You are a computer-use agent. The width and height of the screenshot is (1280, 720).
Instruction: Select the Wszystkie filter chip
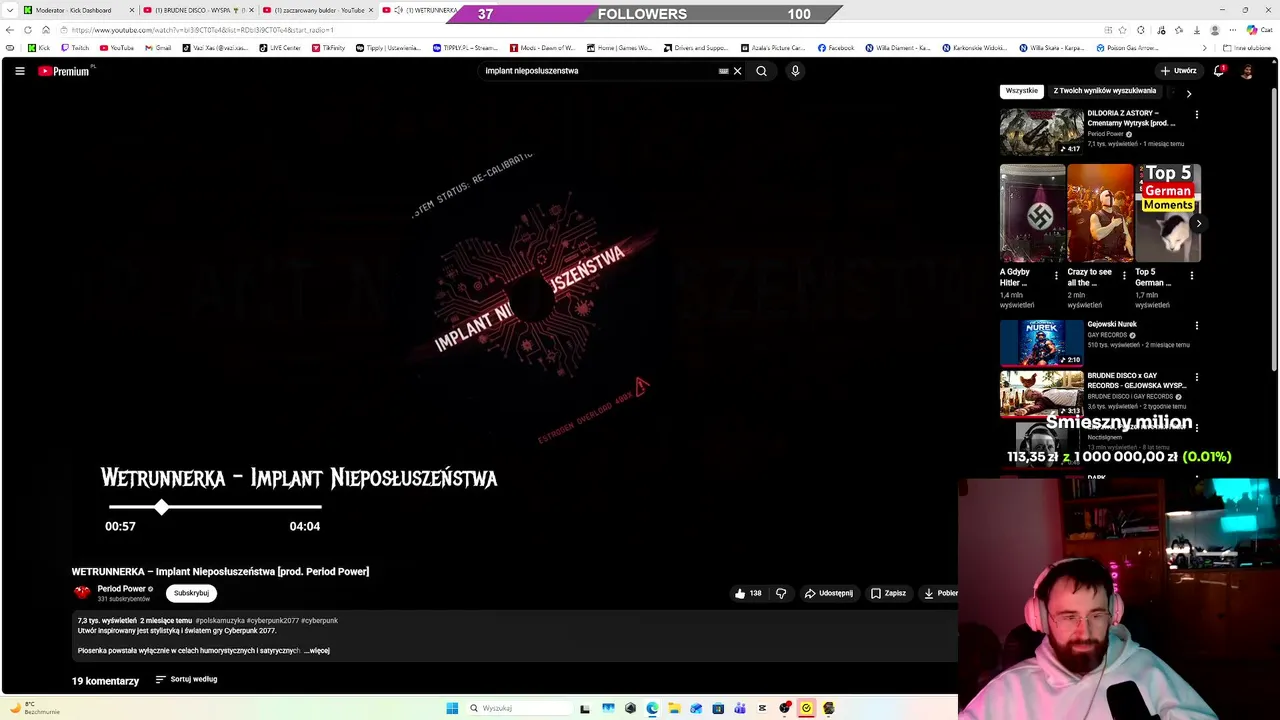1021,91
